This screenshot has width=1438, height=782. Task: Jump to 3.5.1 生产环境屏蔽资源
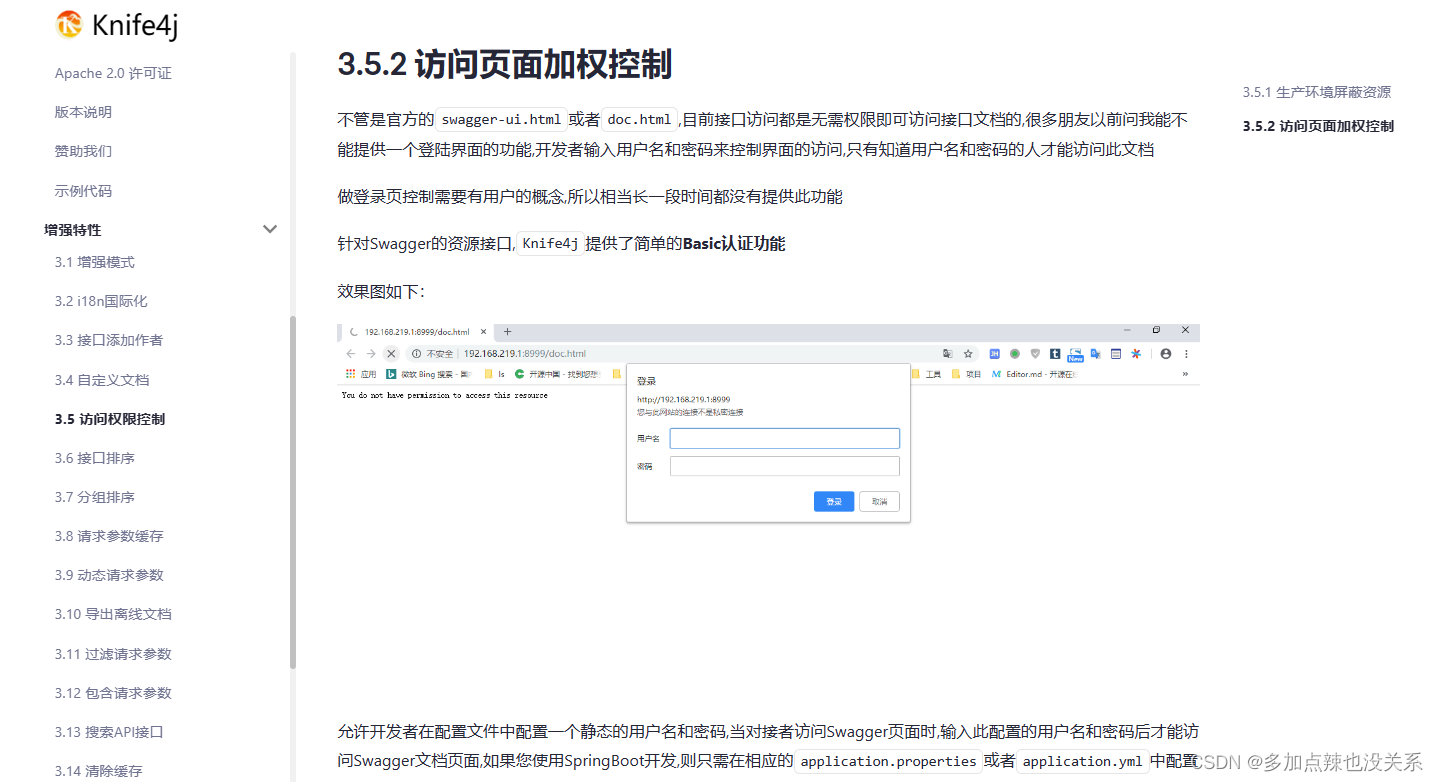(1317, 92)
